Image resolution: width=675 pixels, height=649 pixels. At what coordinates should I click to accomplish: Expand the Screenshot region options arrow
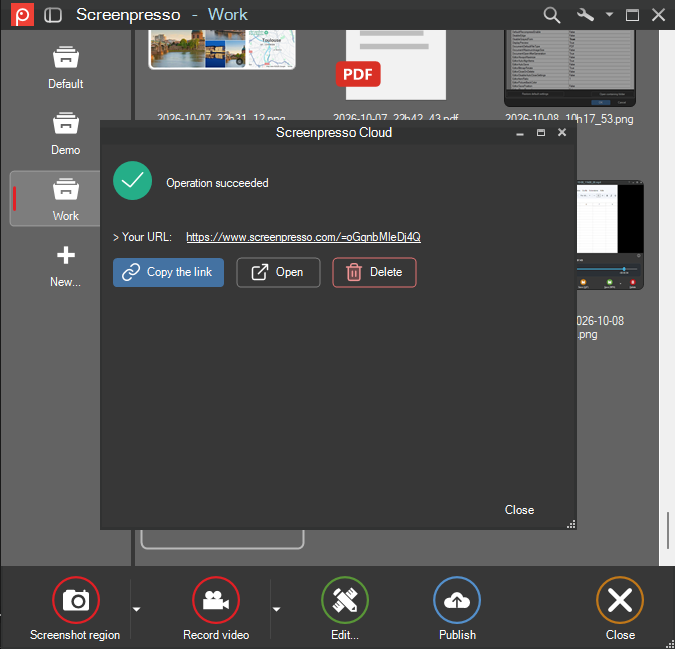tap(136, 609)
